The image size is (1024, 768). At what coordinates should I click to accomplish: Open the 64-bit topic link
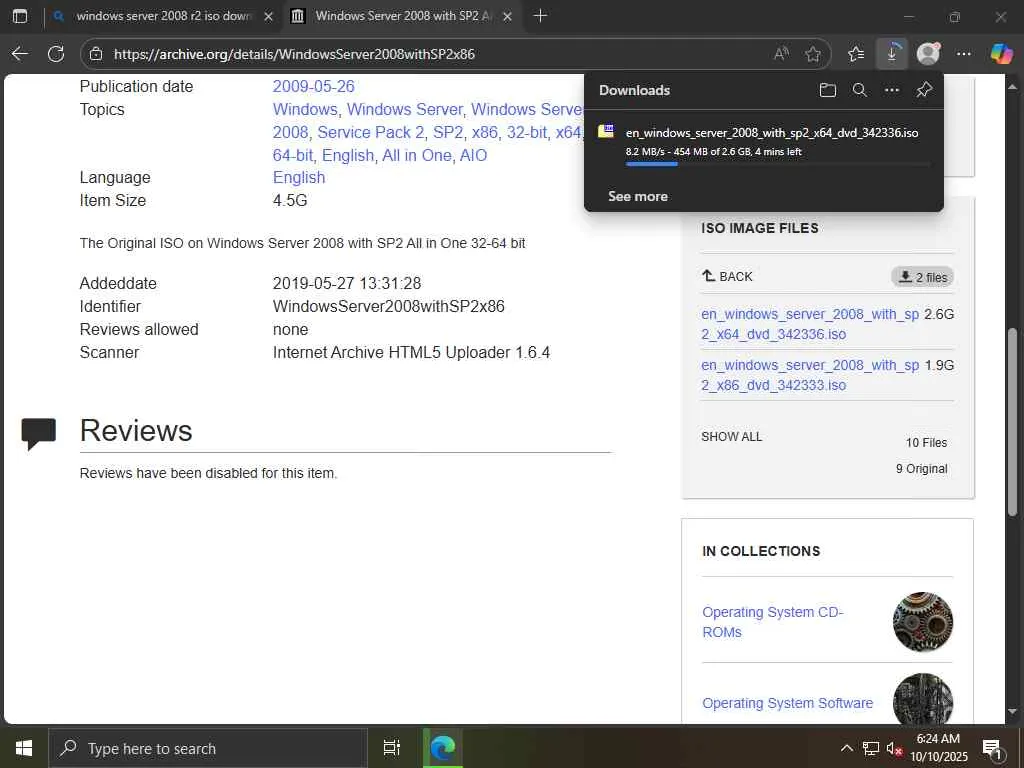coord(291,155)
